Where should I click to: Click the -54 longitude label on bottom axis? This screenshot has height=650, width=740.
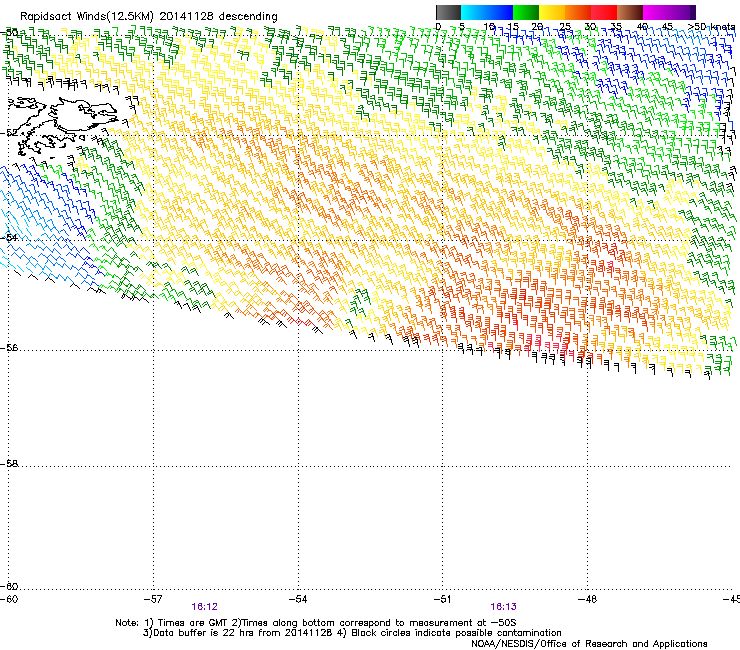pos(298,599)
